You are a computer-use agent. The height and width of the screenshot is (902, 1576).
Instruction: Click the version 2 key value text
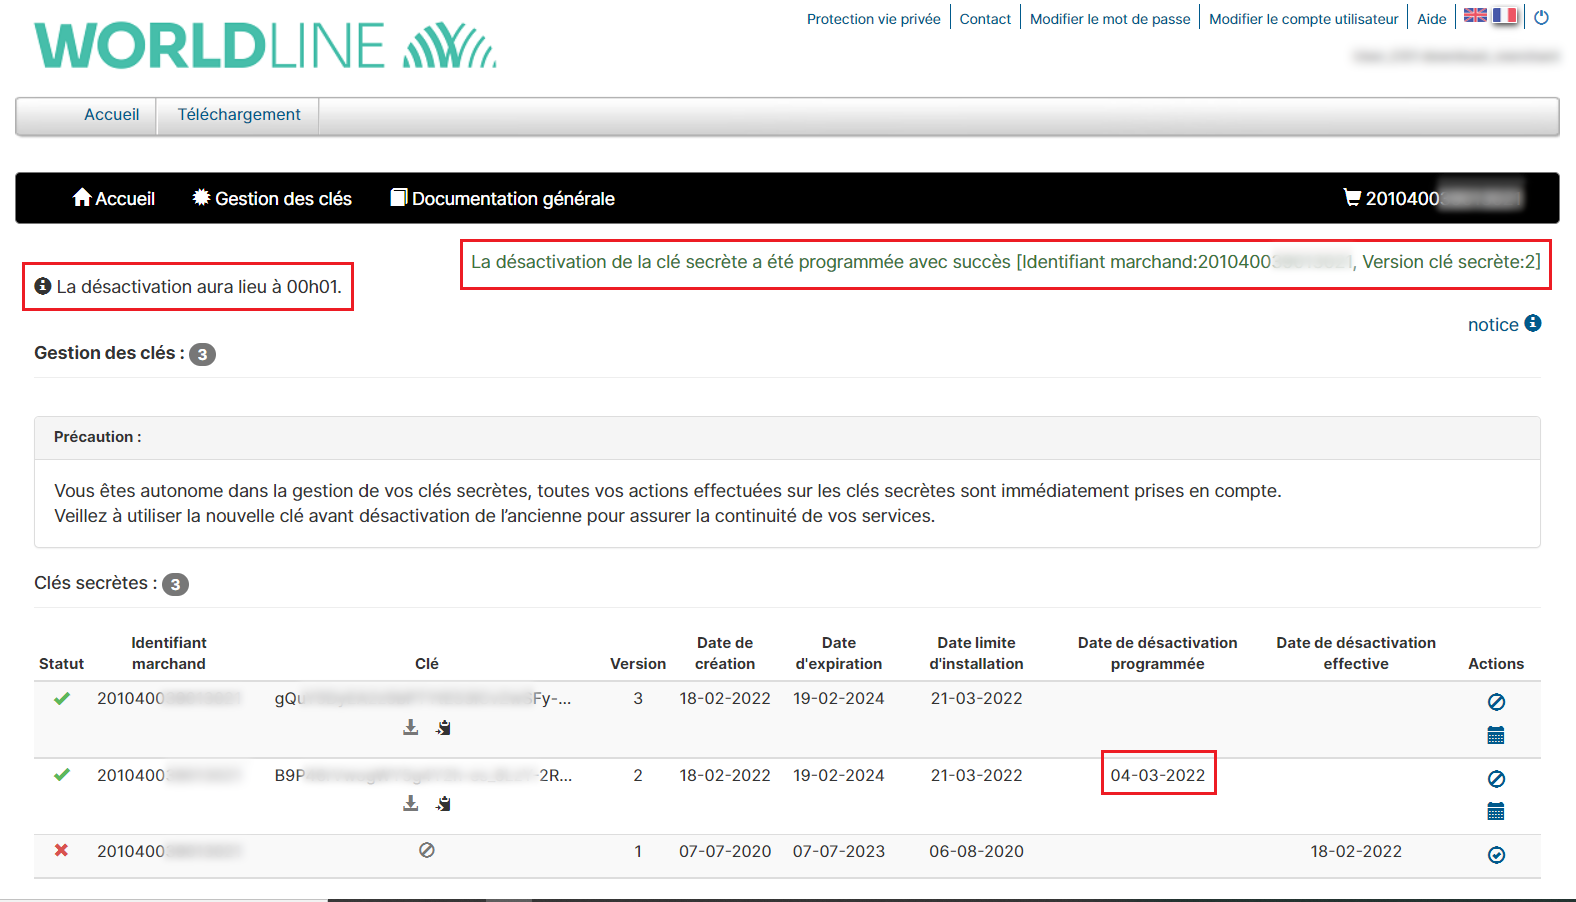coord(423,775)
